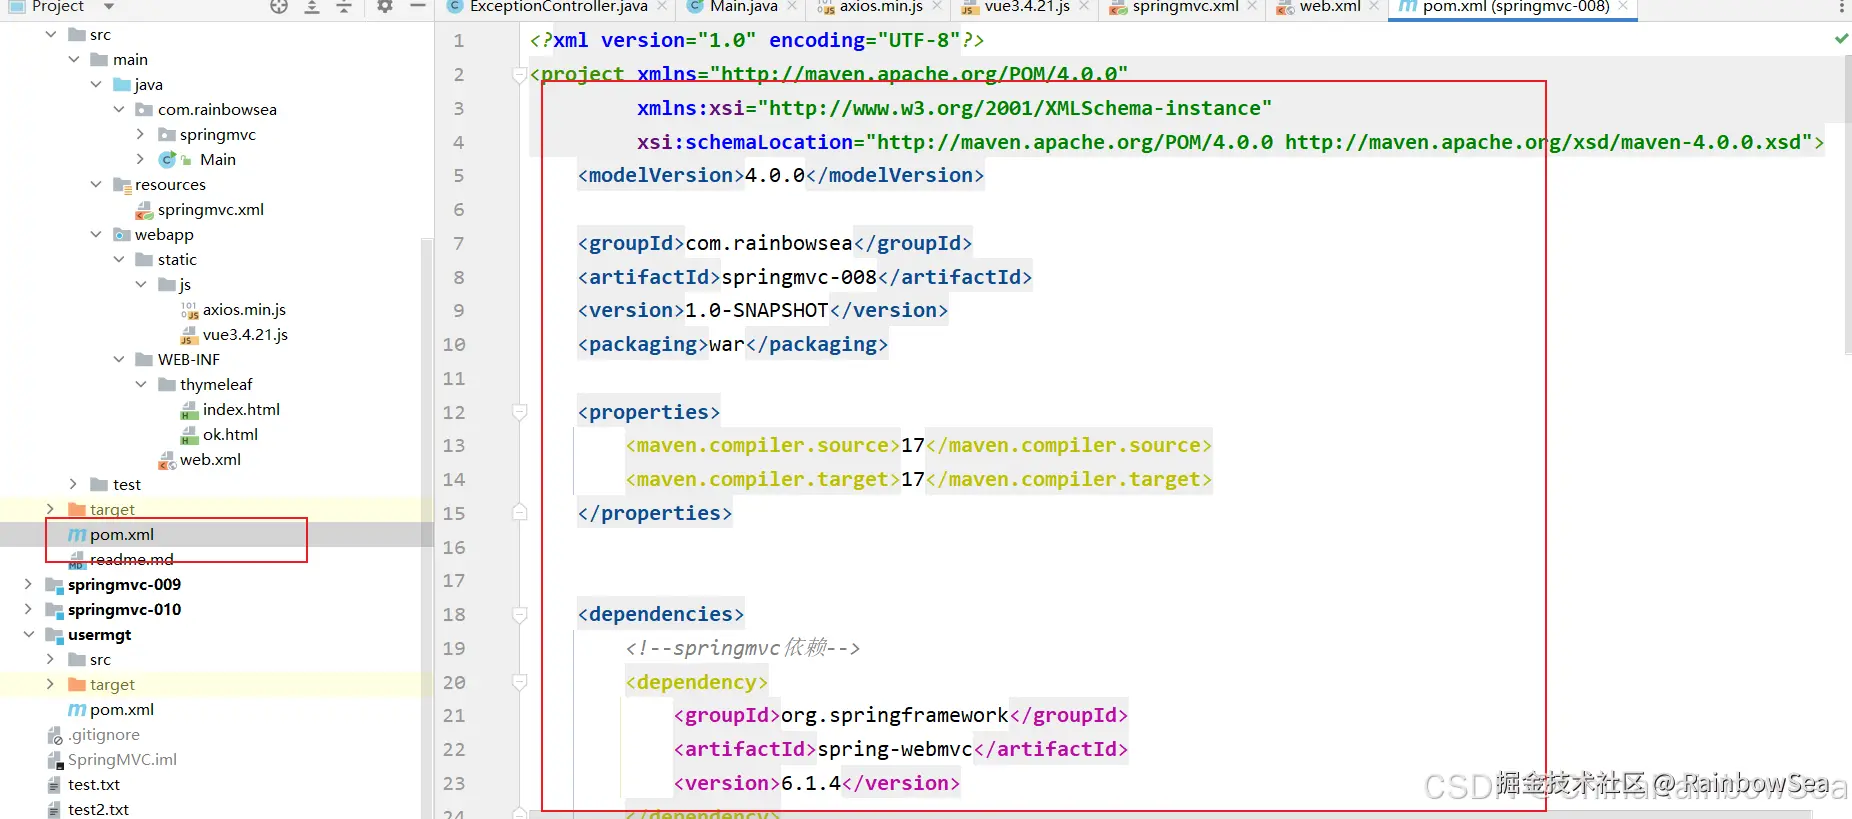1852x819 pixels.
Task: Fold the project tag at line 2
Action: 519,74
